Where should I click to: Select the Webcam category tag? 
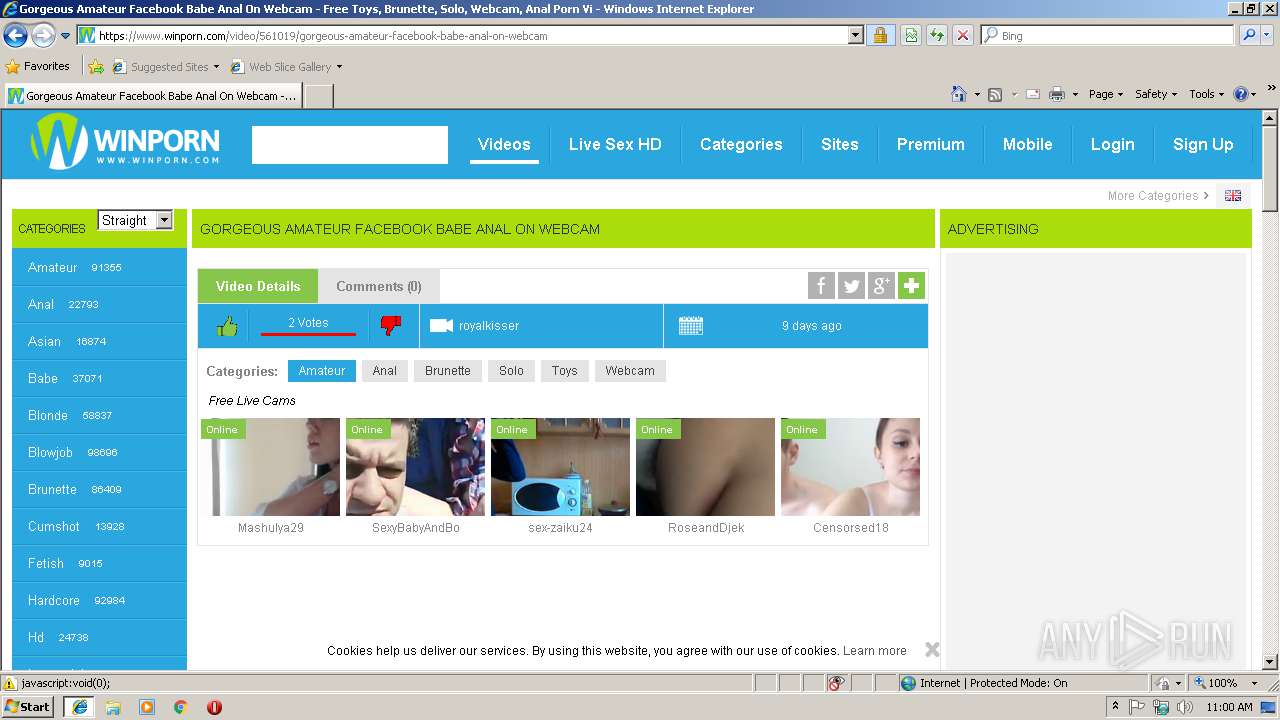(630, 371)
